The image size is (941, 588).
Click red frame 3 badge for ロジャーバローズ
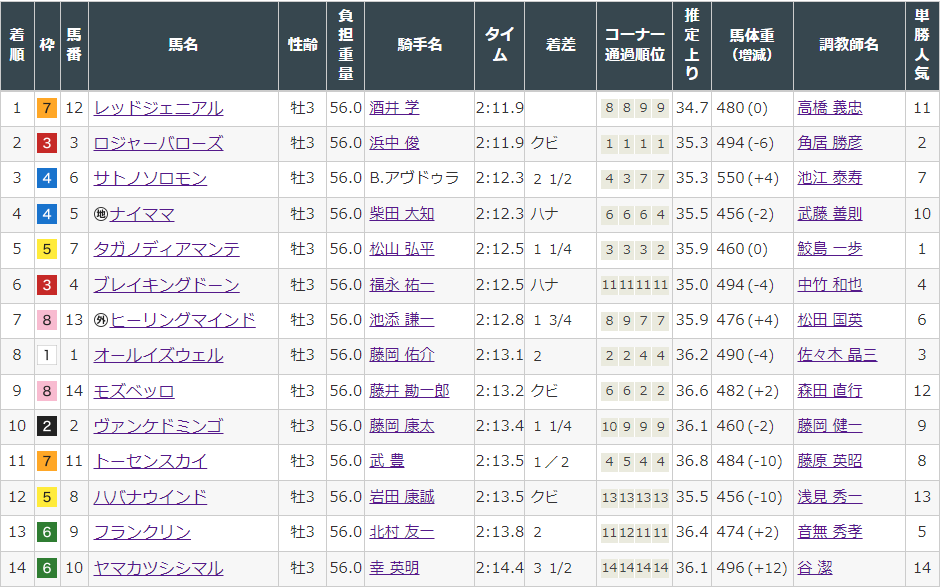(47, 143)
